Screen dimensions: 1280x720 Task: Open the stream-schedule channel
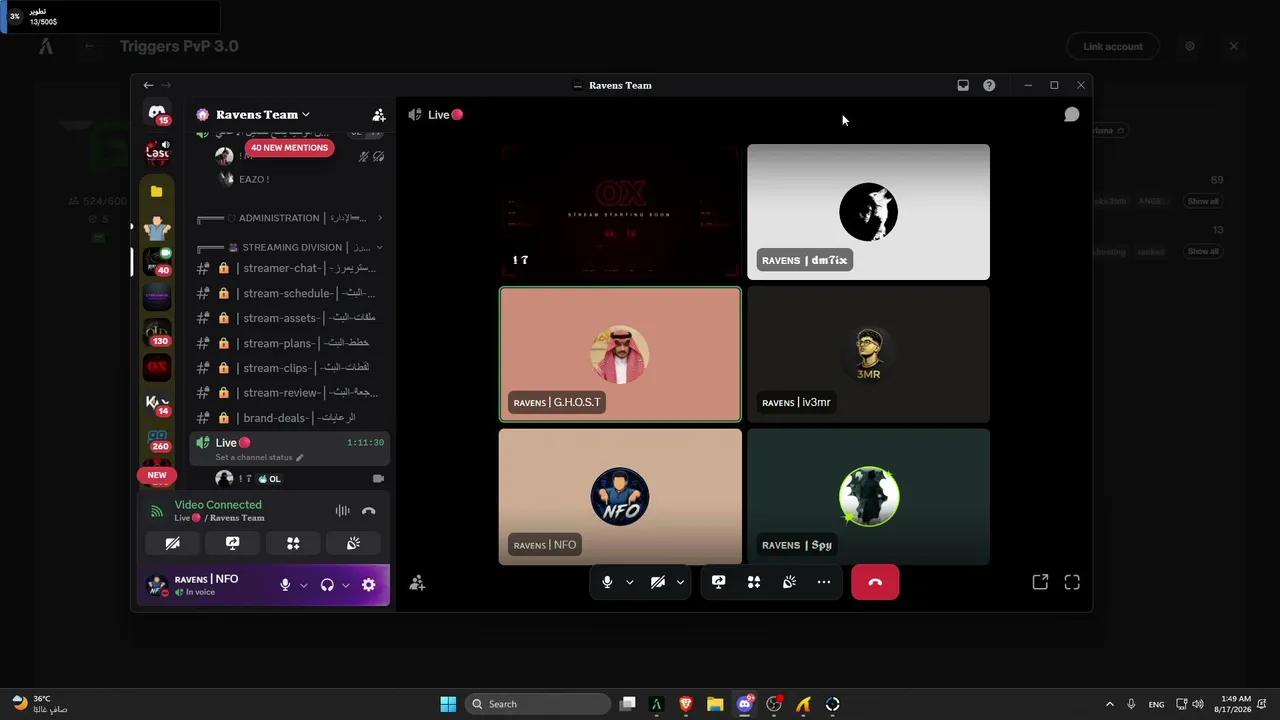click(289, 293)
